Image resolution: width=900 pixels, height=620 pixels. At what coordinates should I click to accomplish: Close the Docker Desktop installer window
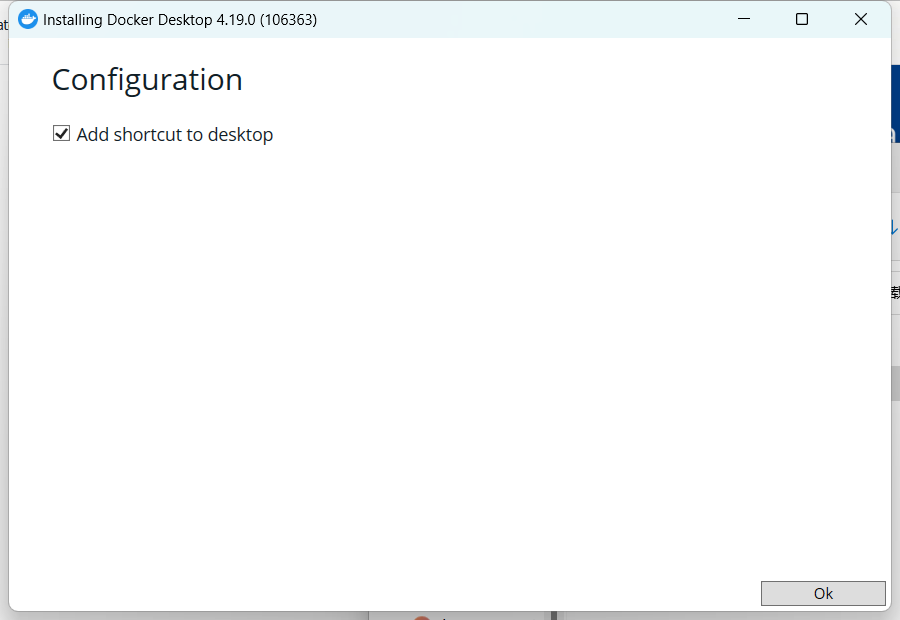click(x=860, y=19)
